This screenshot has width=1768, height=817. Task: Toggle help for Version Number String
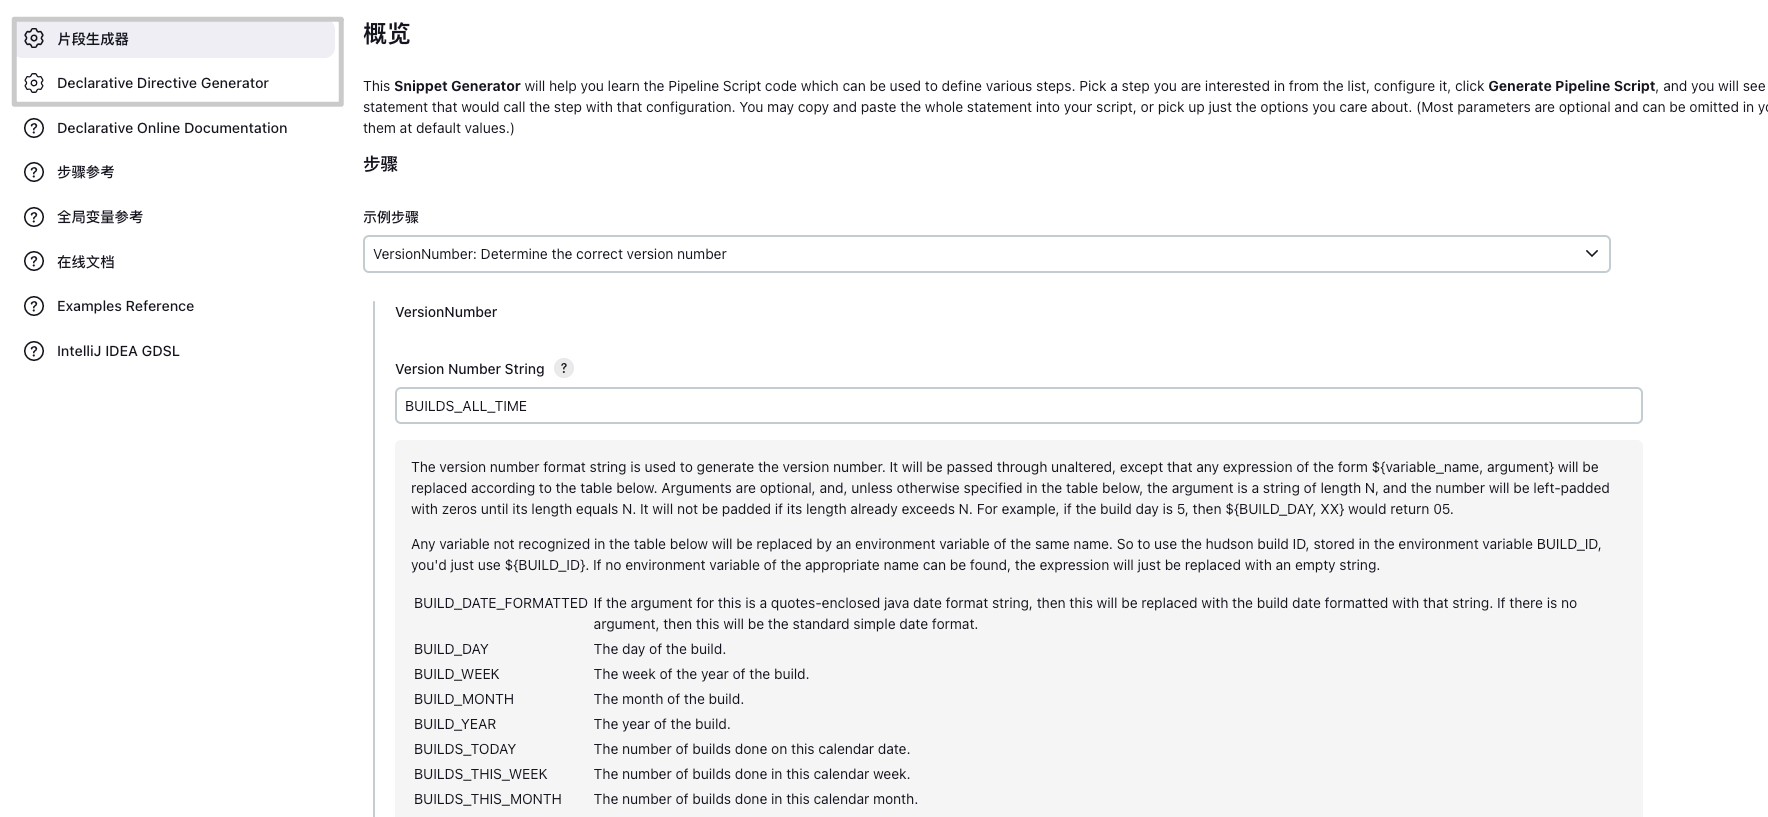[x=564, y=368]
